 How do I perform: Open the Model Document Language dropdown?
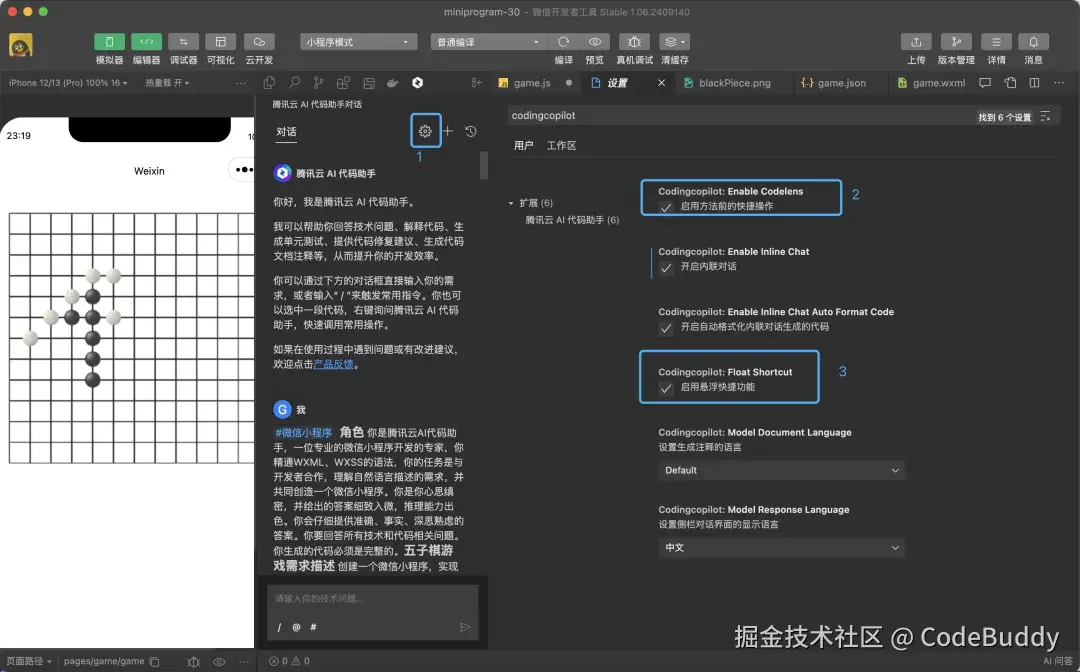(x=781, y=470)
